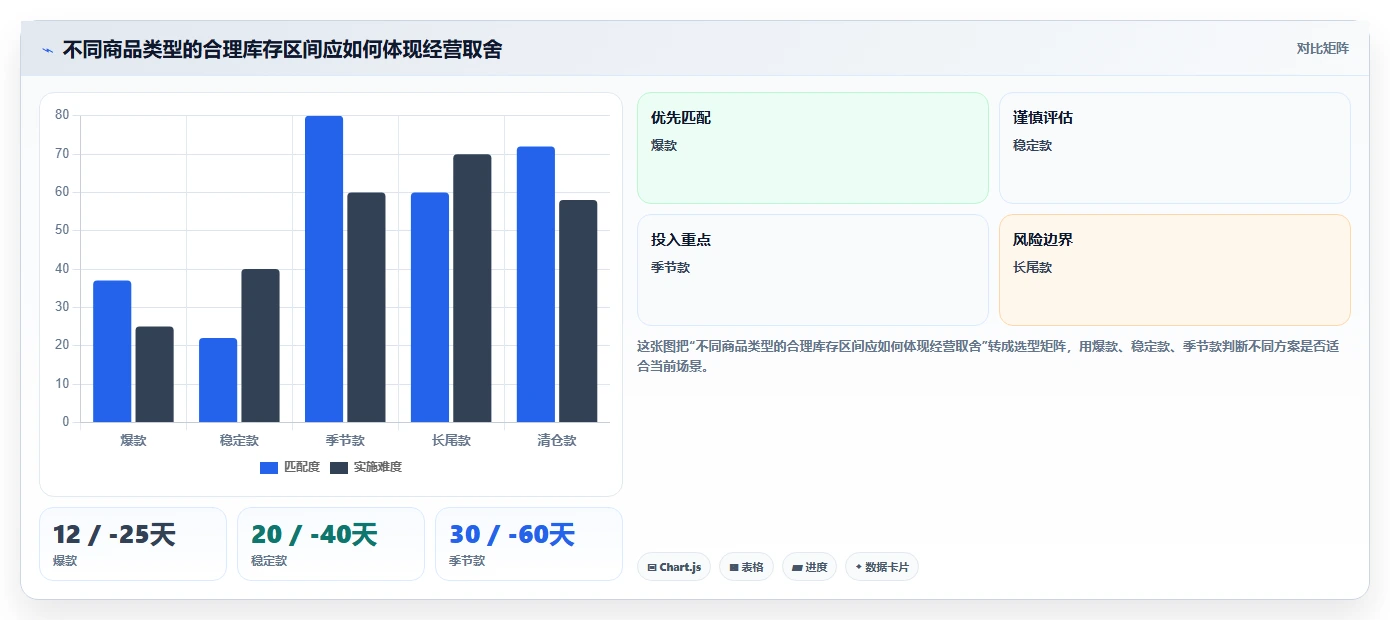Click the 季节款 axis label under chart

point(345,440)
